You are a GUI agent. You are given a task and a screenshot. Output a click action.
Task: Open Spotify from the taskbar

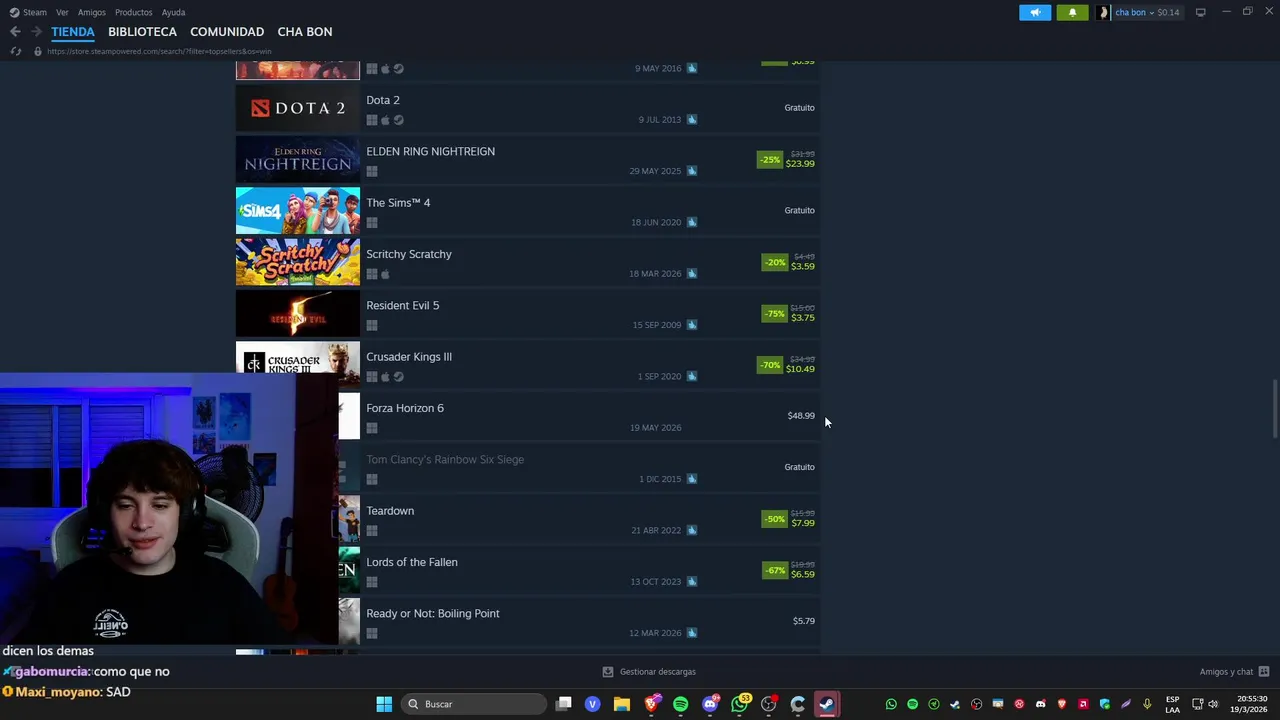(681, 704)
